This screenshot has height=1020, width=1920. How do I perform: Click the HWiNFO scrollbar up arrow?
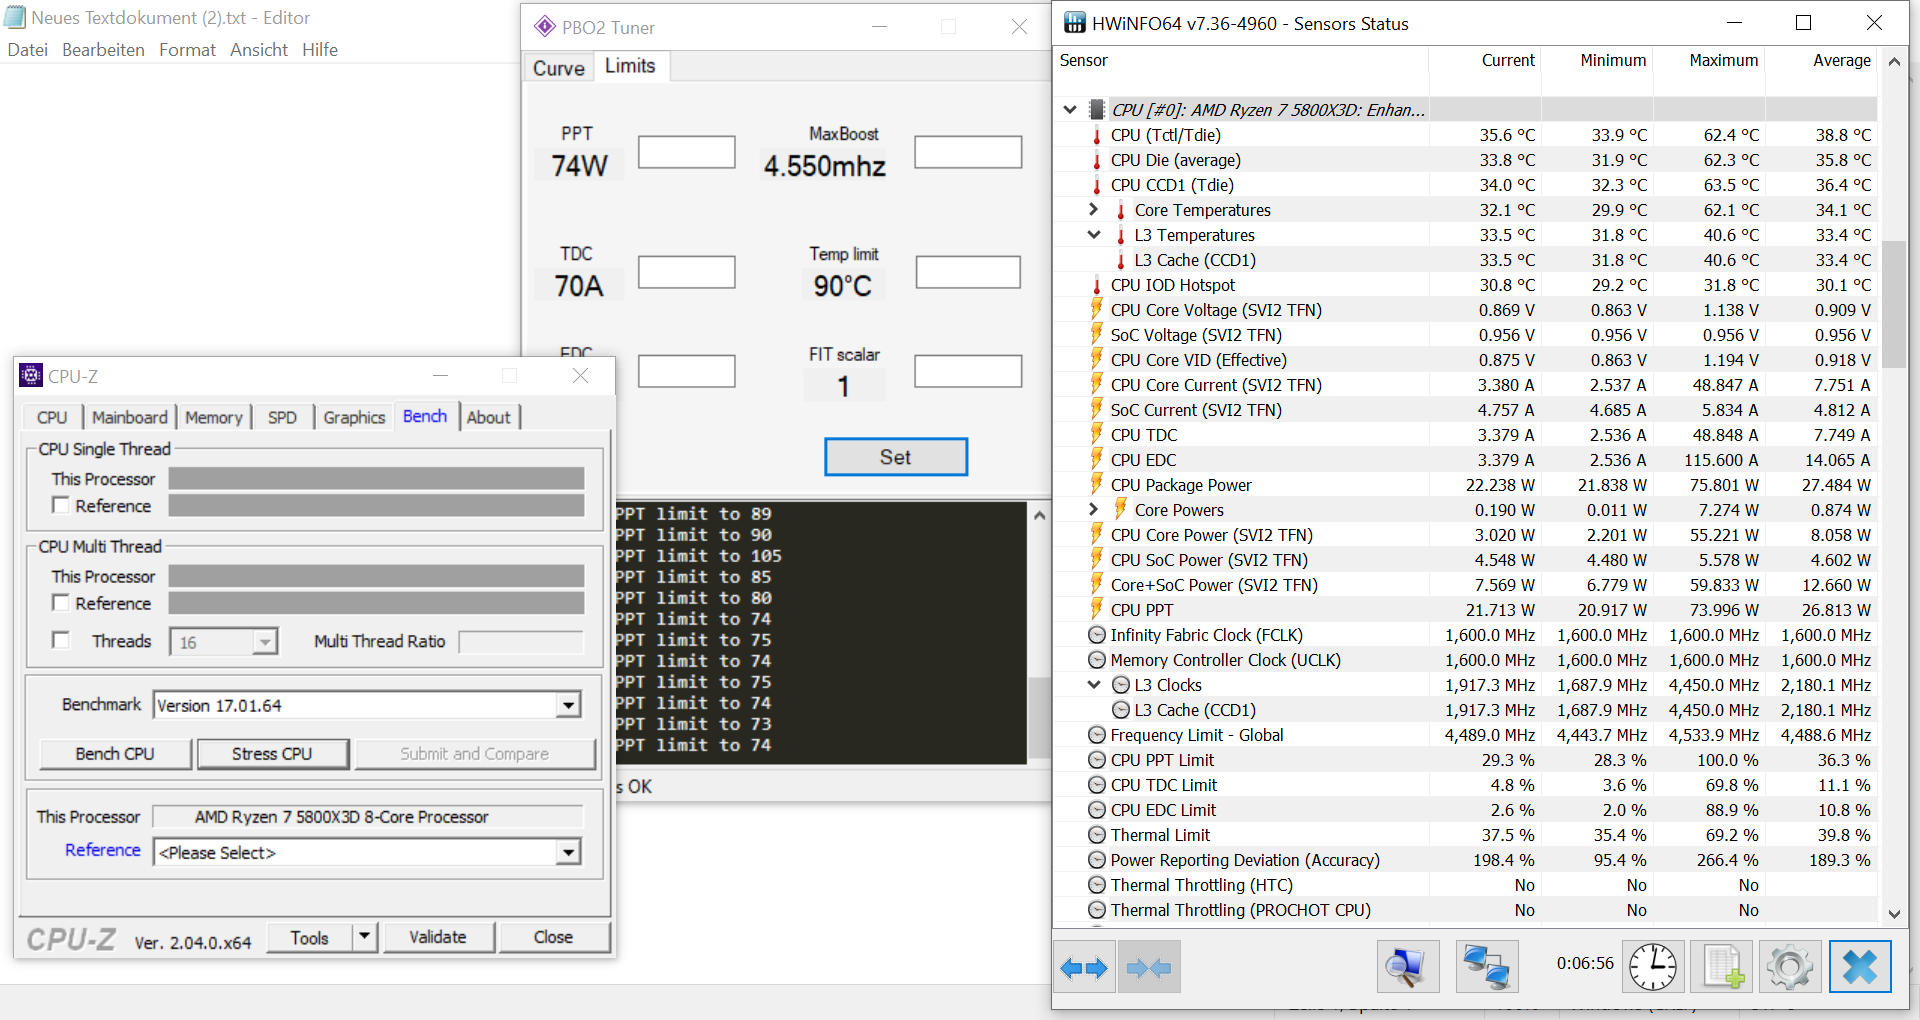click(x=1894, y=62)
